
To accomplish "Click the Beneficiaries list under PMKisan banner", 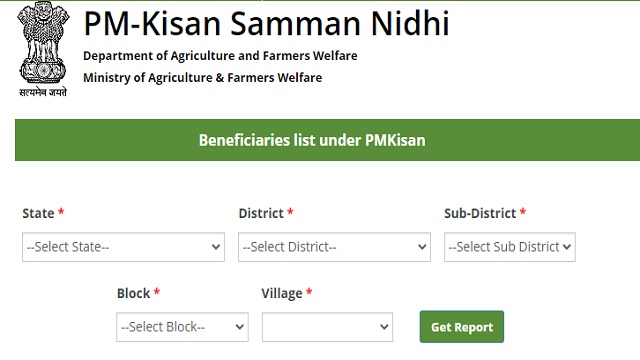I will [327, 140].
